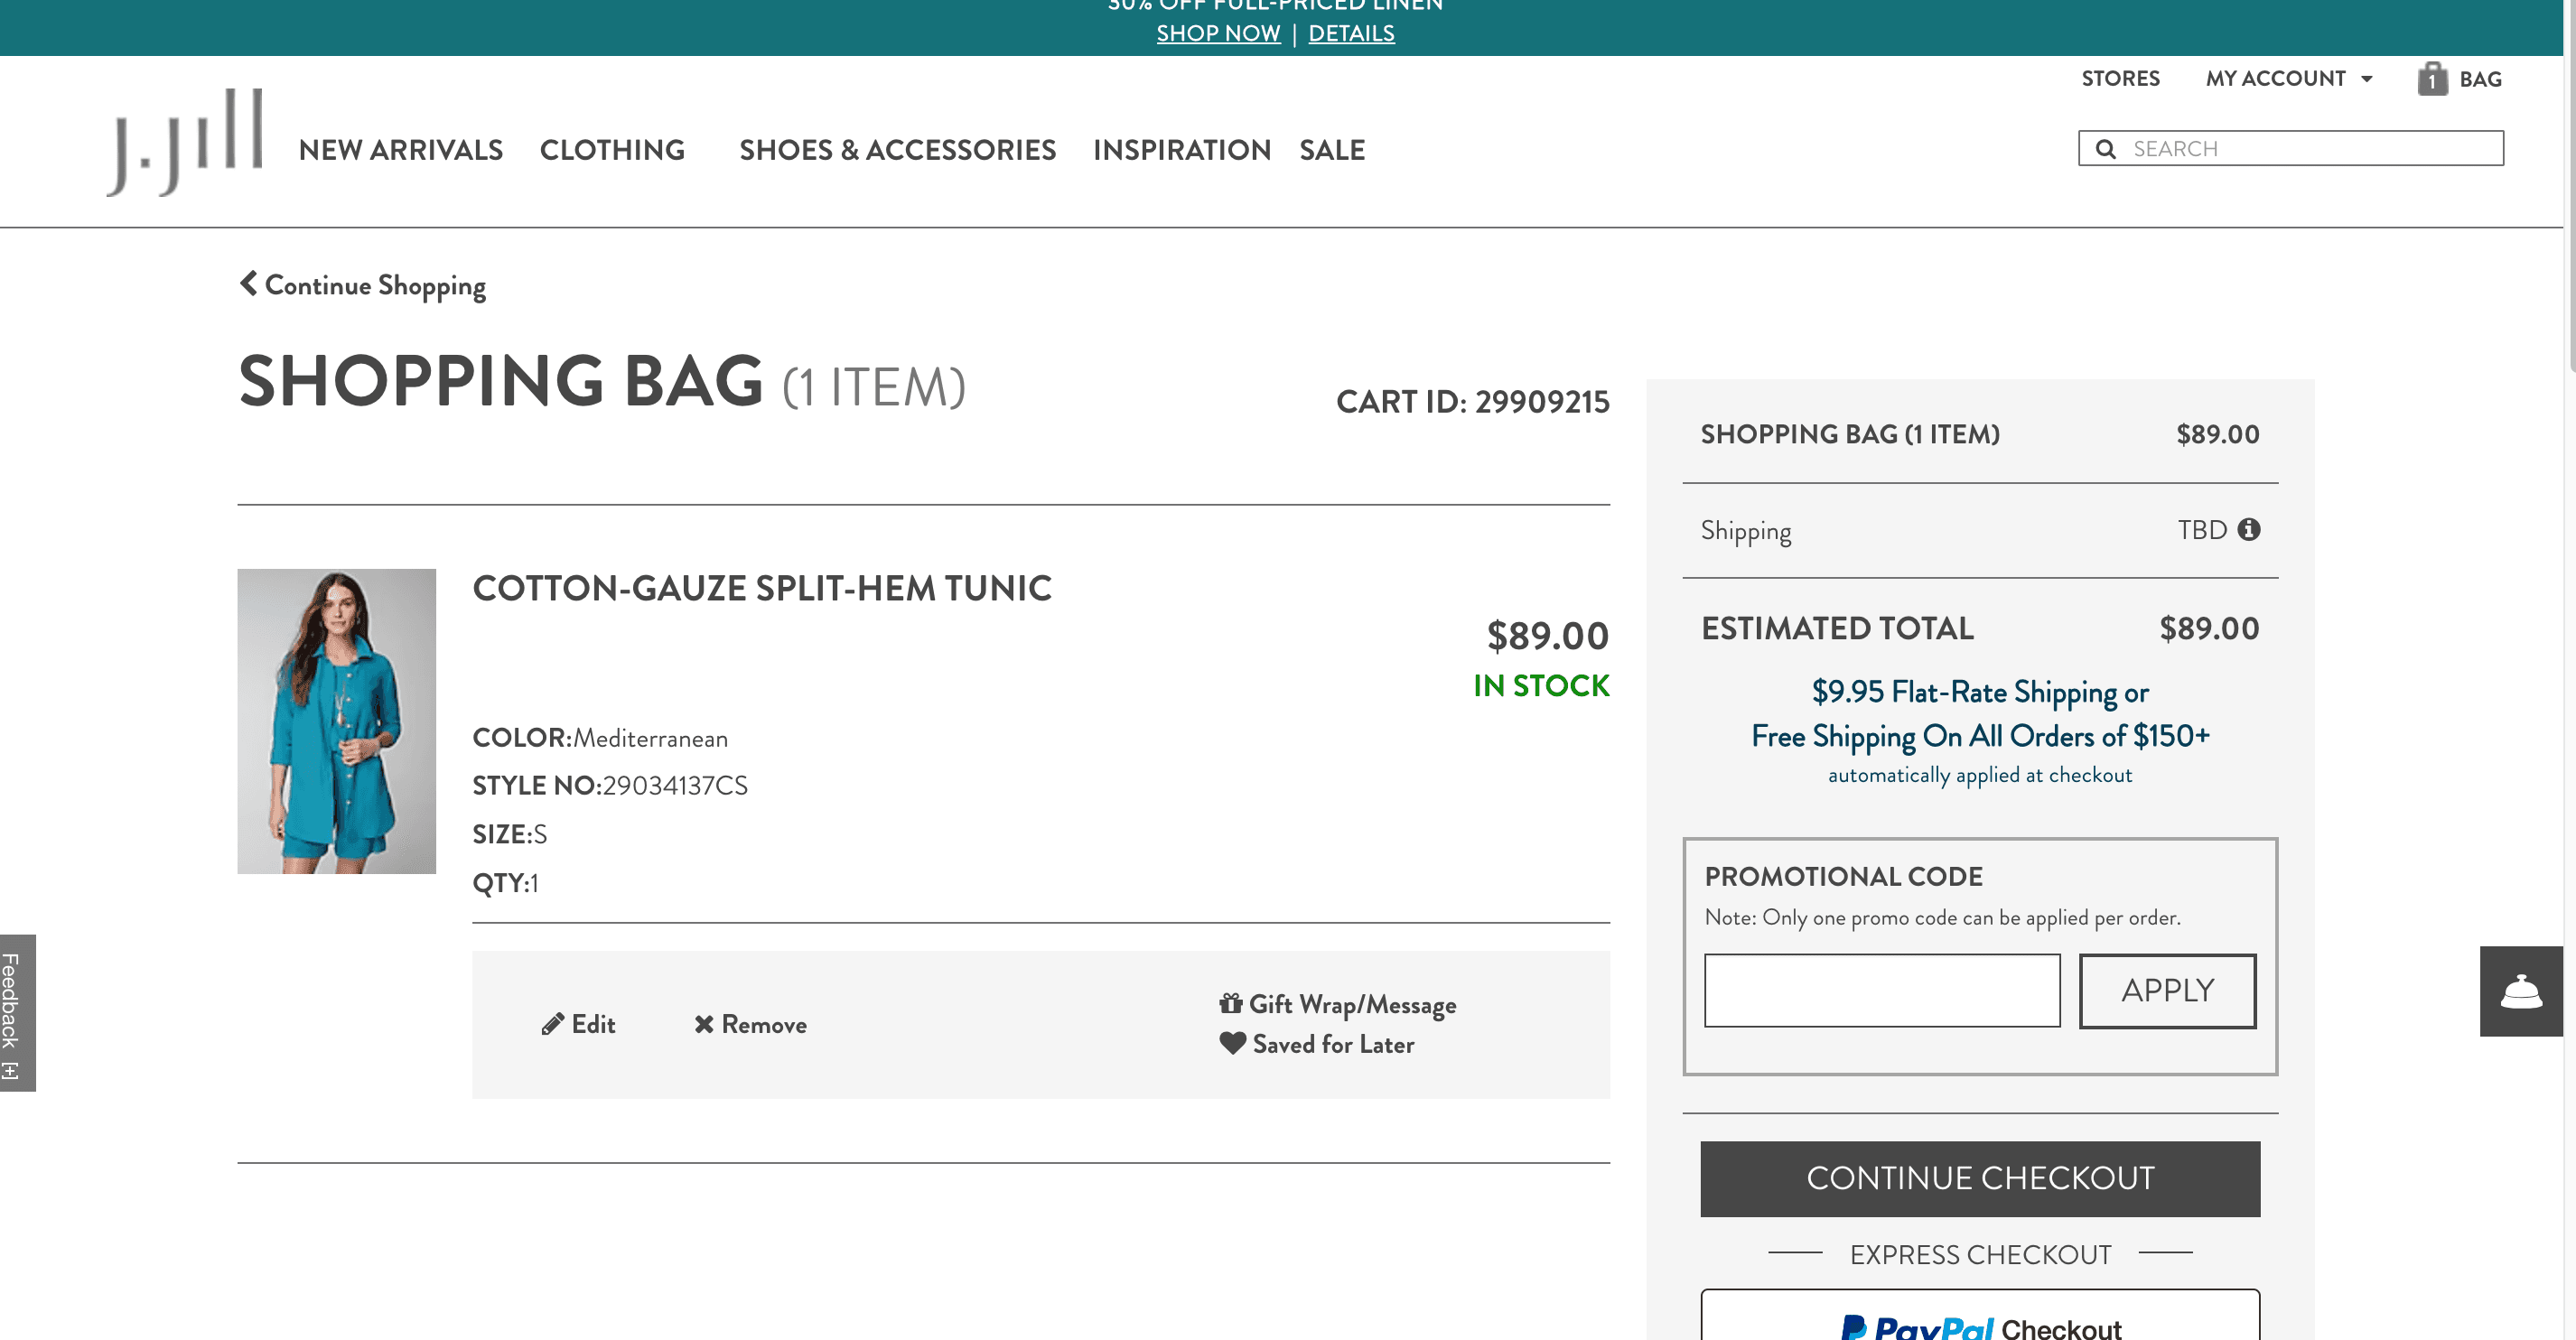Click the search magnifier icon
This screenshot has height=1340, width=2576.
pos(2105,149)
